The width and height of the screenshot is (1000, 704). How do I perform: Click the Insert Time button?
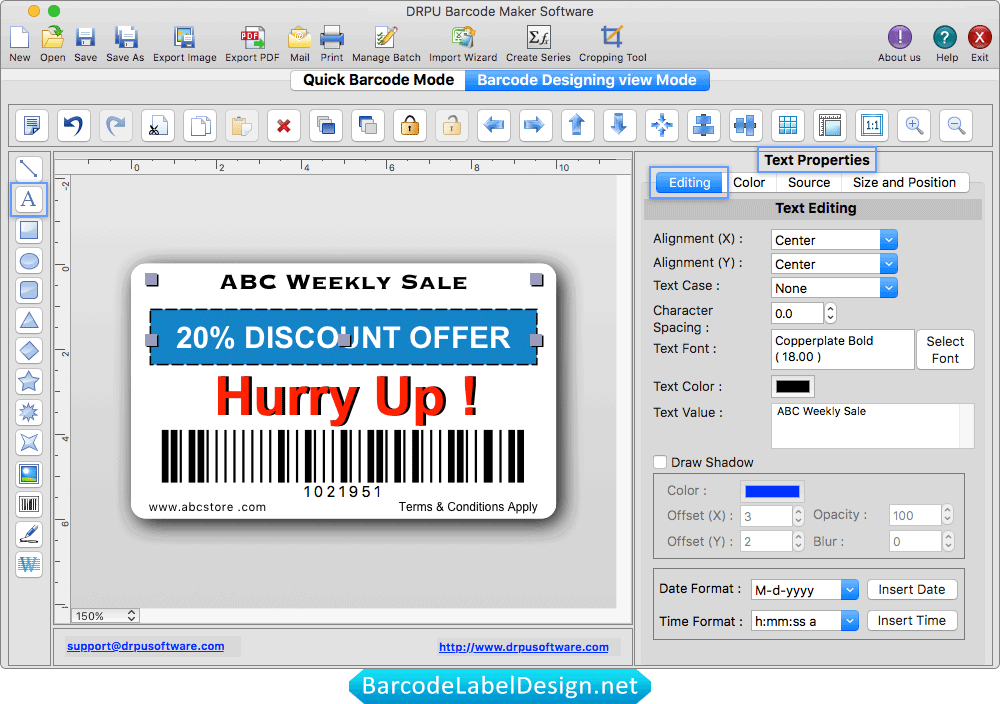click(x=912, y=620)
